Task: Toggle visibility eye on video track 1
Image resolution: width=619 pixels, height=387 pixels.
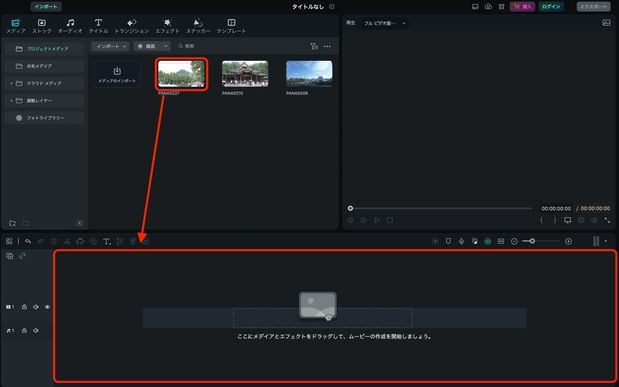Action: (x=47, y=307)
